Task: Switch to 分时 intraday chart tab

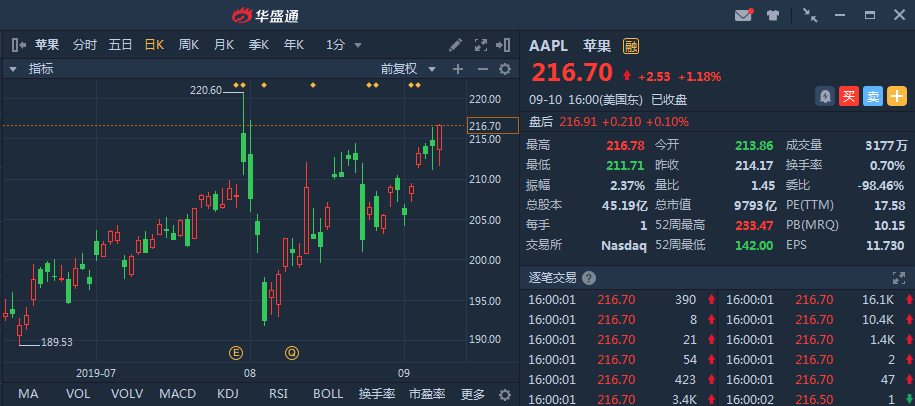Action: coord(85,45)
